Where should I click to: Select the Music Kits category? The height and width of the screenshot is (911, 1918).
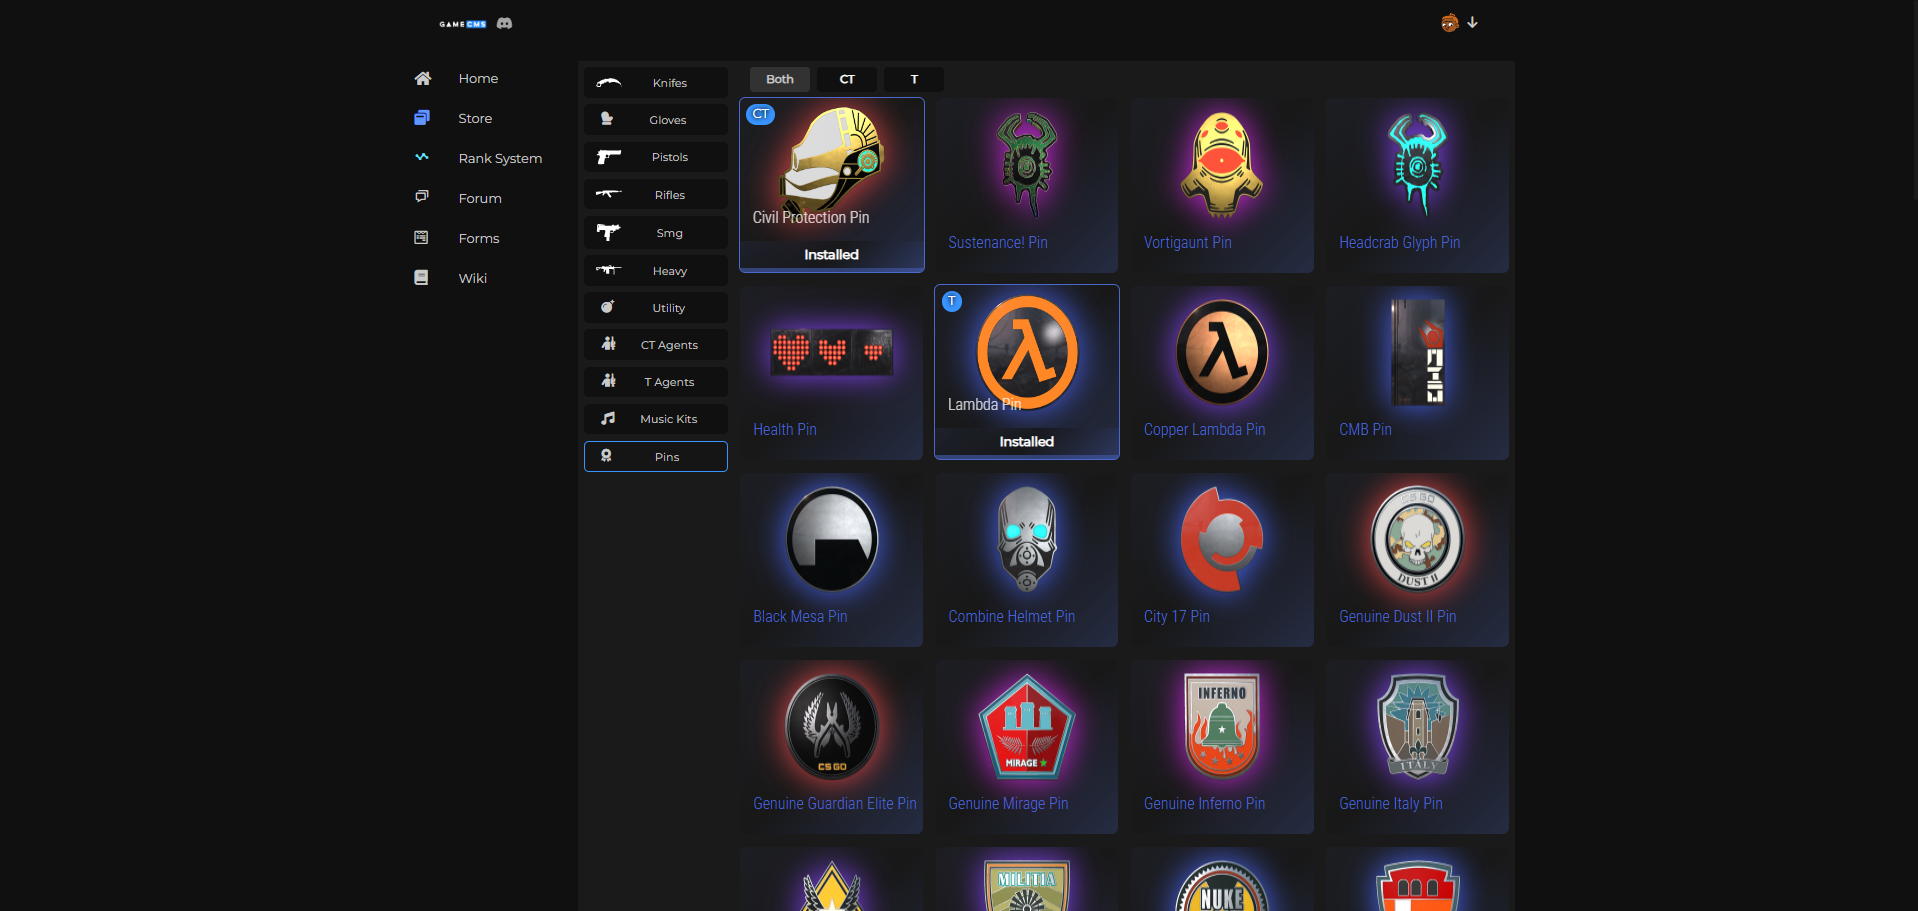pyautogui.click(x=656, y=419)
